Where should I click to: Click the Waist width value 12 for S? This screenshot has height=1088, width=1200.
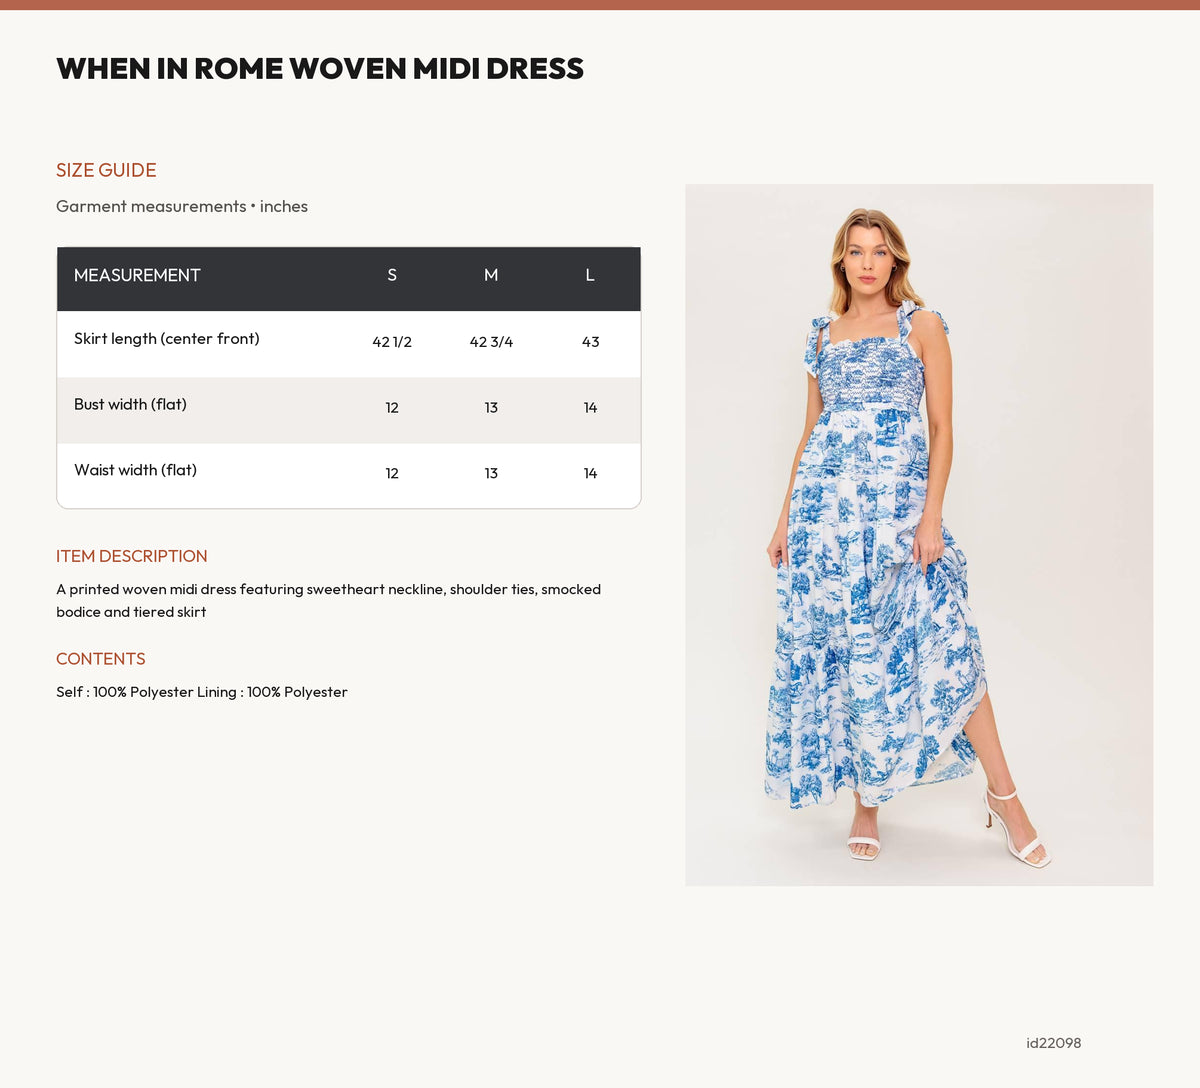392,474
